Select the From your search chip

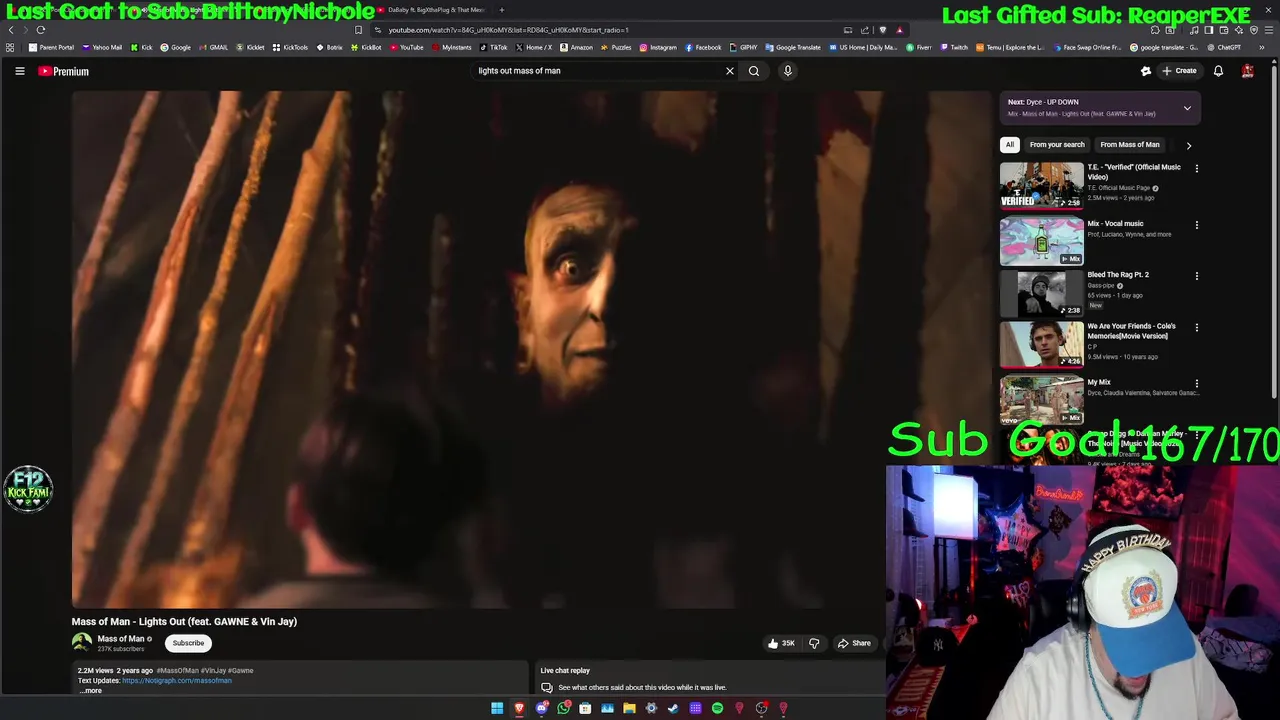(x=1057, y=145)
